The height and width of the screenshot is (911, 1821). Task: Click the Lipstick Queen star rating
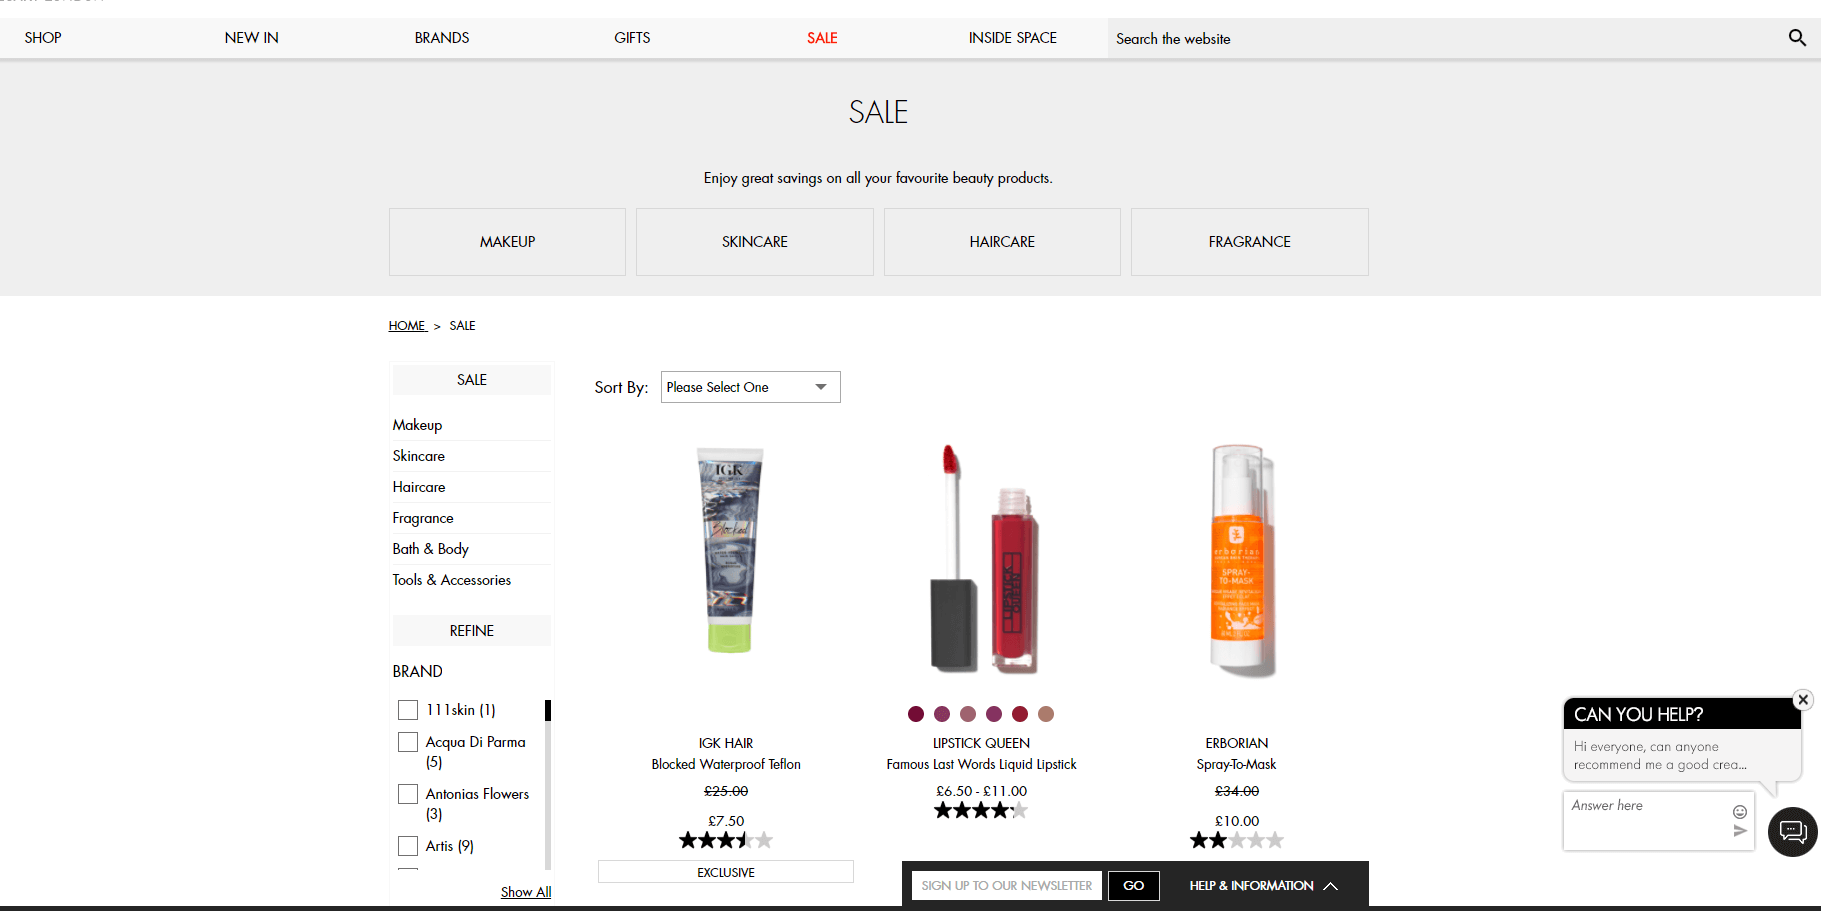click(981, 810)
